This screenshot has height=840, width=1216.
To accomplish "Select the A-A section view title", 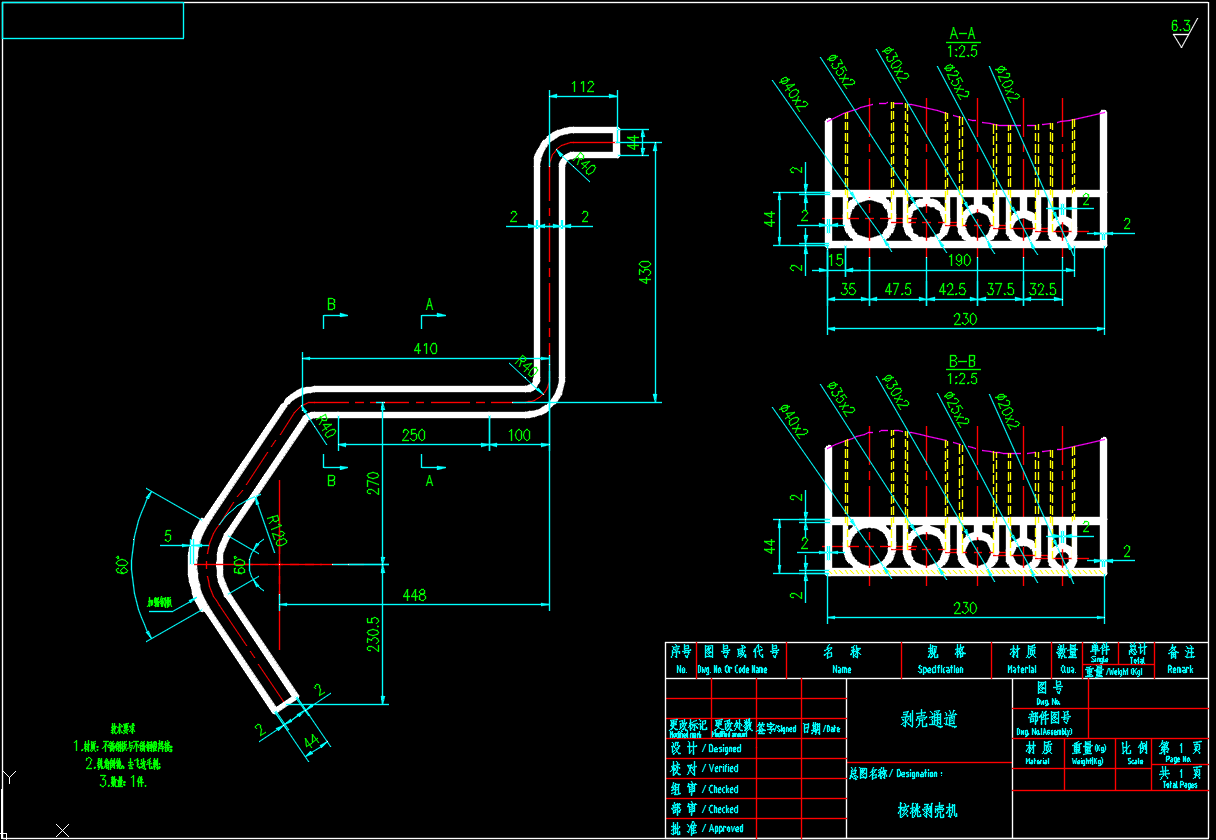I will click(963, 40).
